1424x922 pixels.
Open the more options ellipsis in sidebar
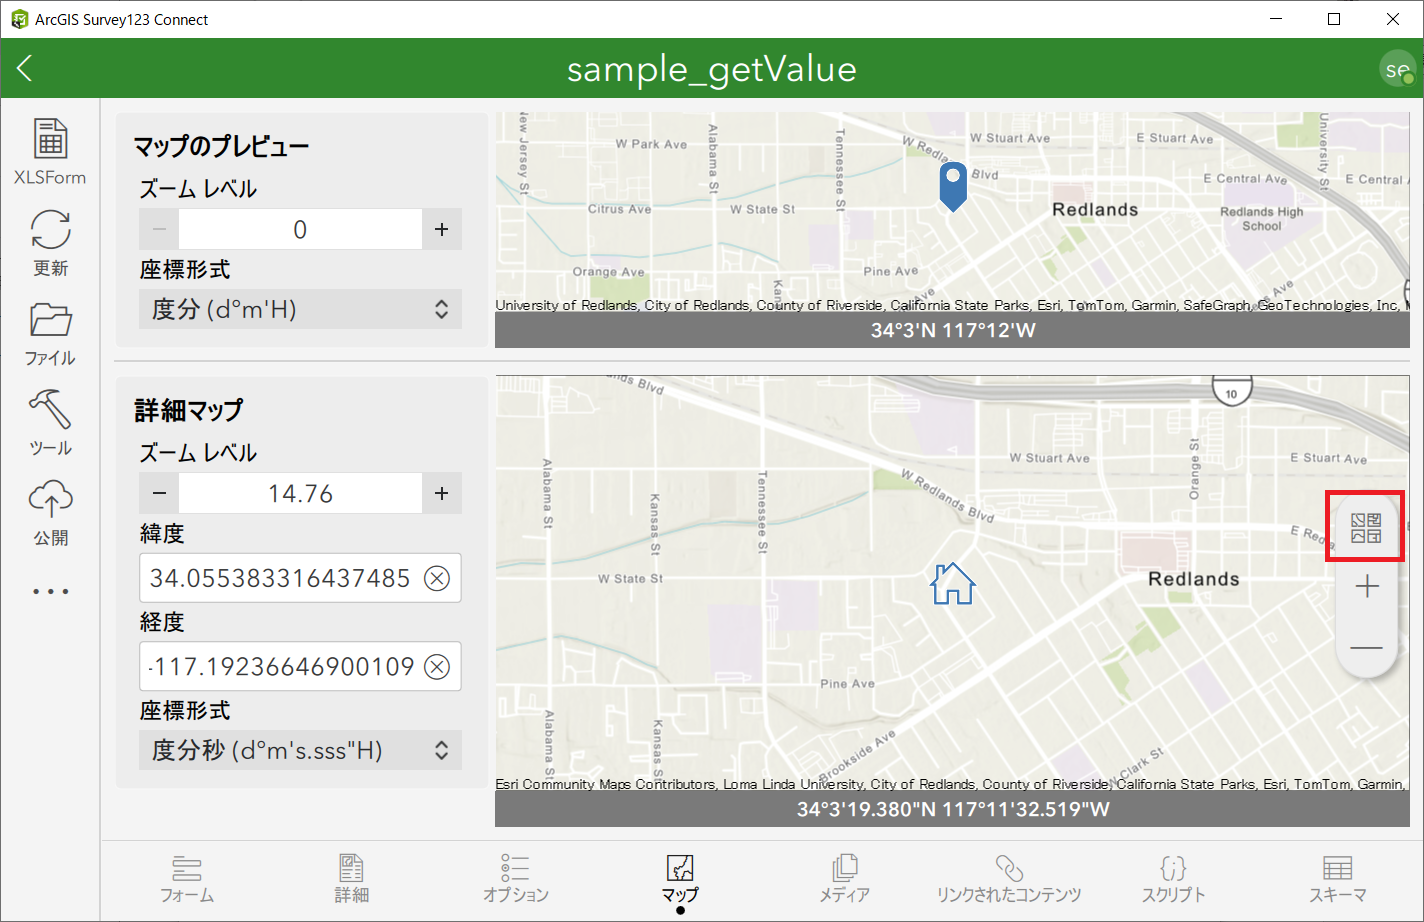point(50,592)
